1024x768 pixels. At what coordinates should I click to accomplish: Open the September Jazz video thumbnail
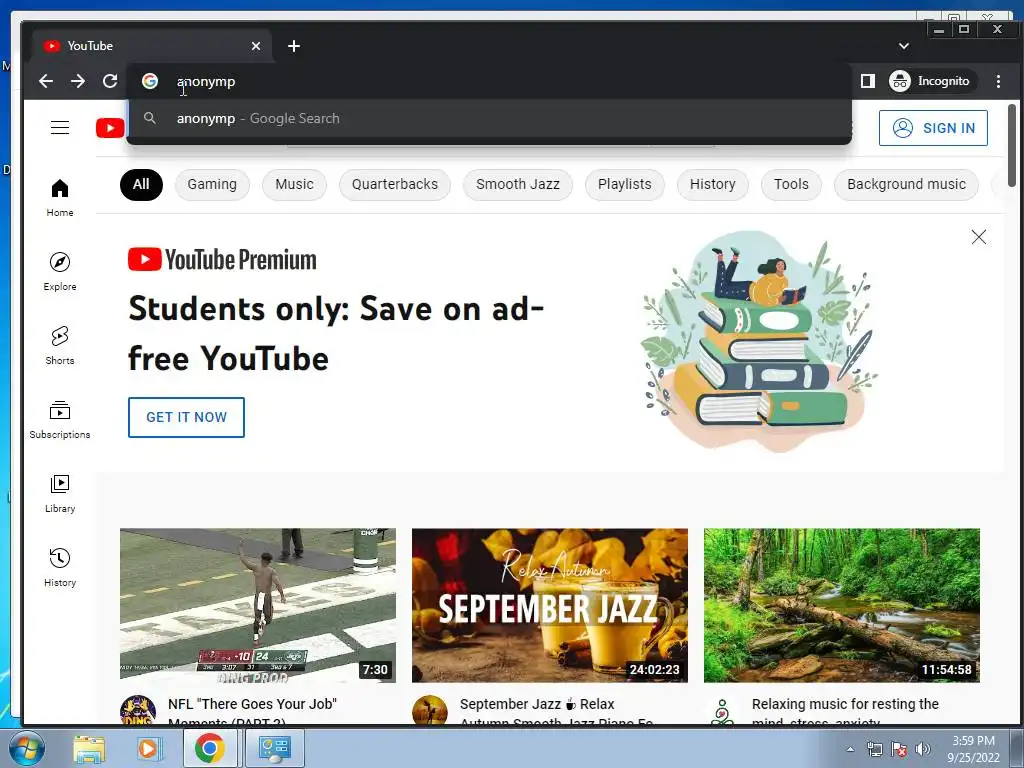[550, 605]
